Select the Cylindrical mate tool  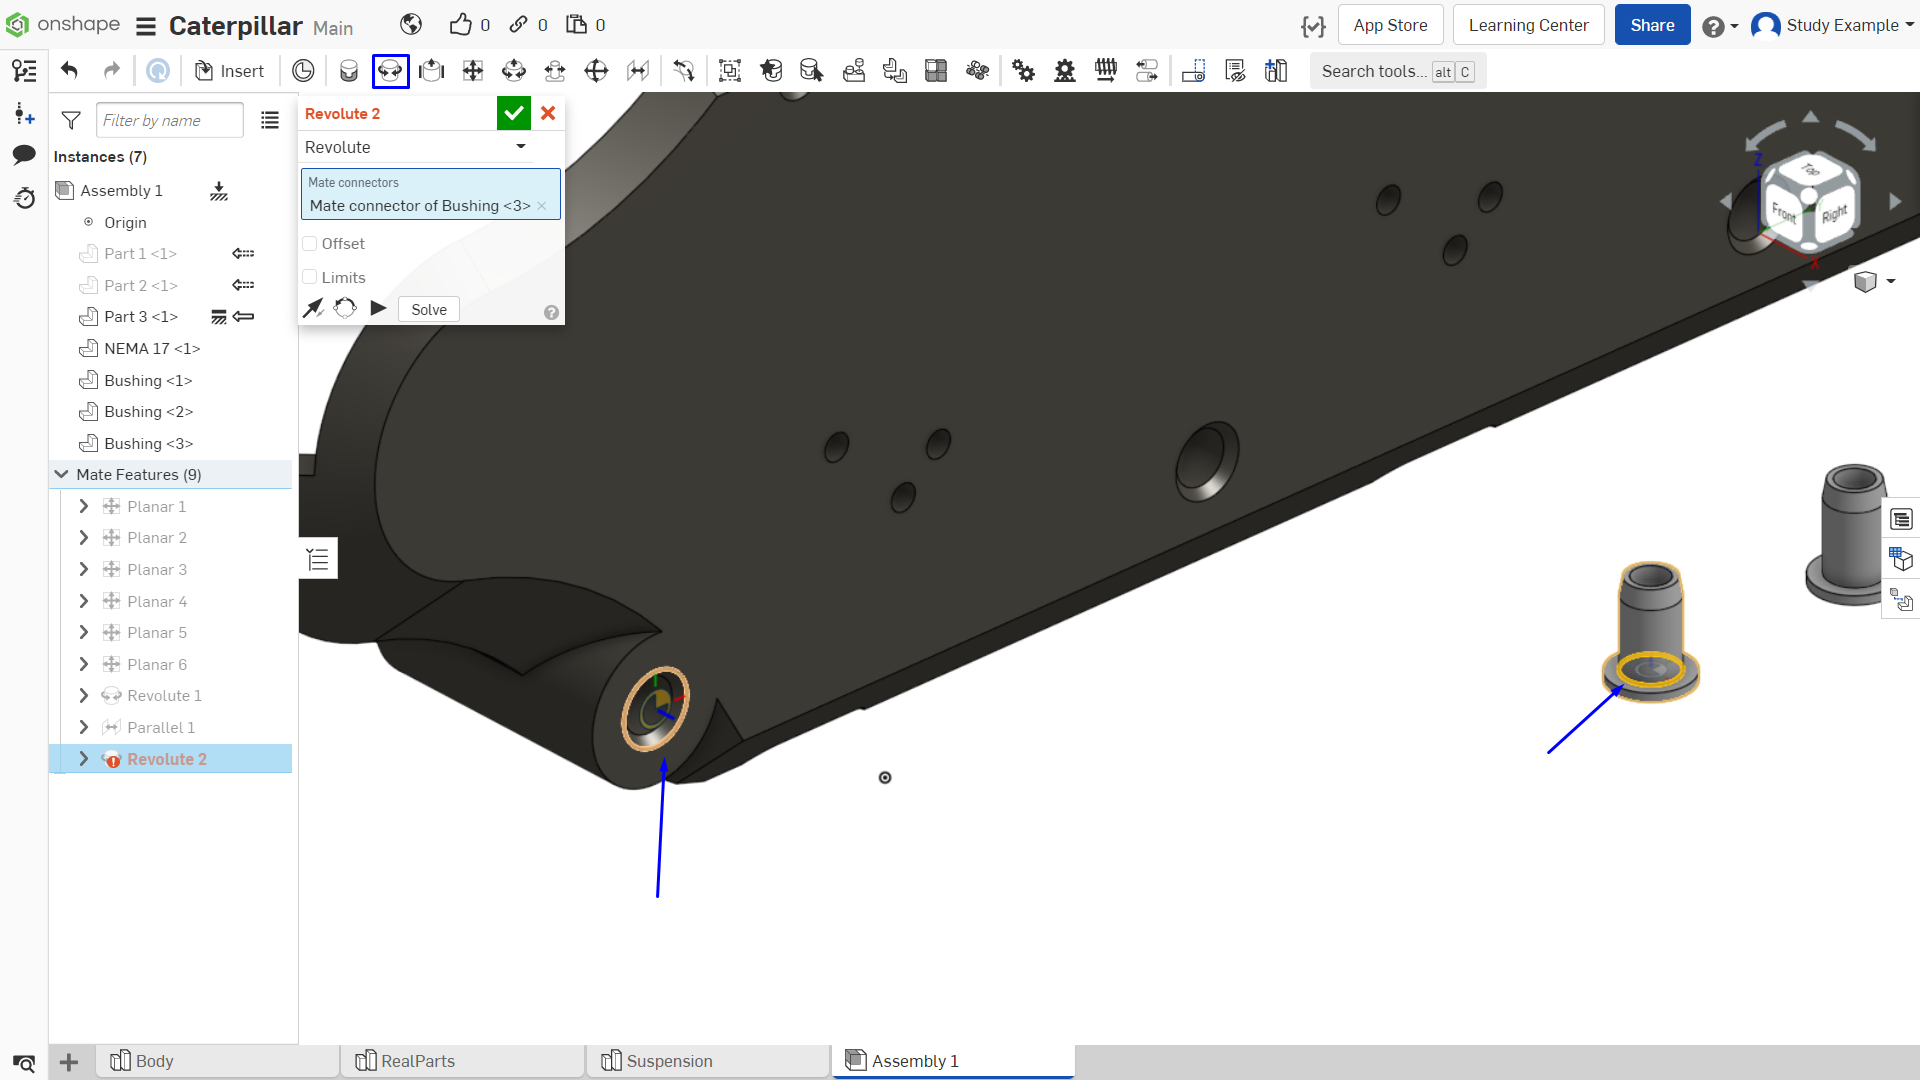pos(514,70)
